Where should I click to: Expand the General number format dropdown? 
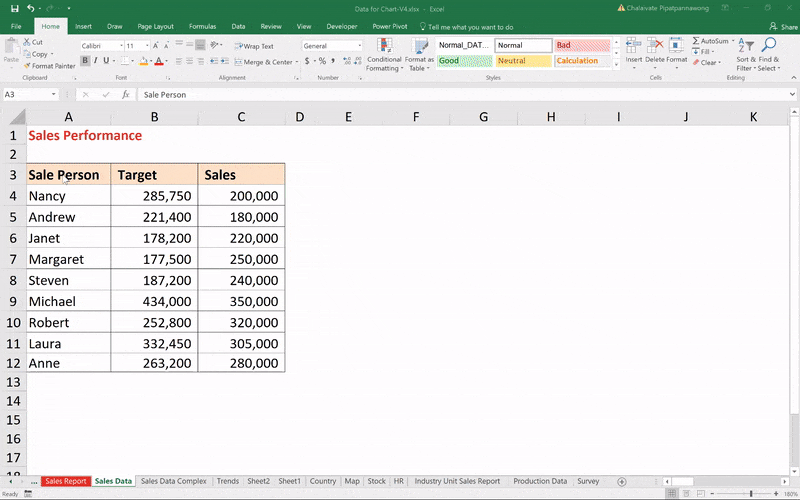point(360,46)
